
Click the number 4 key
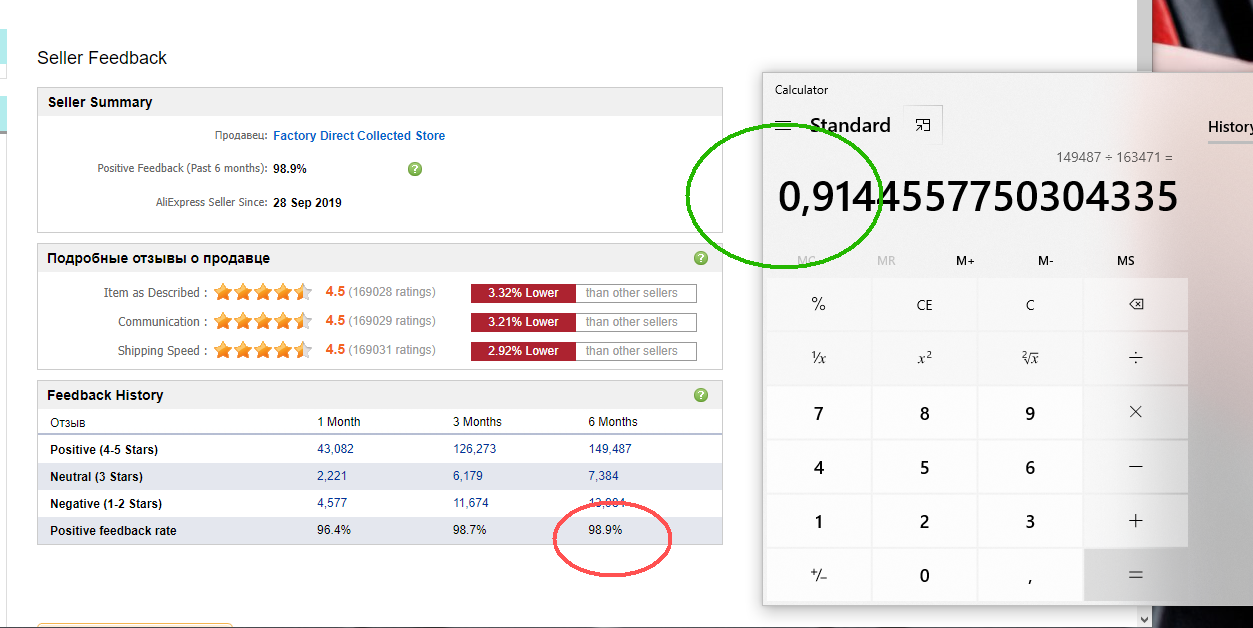point(818,467)
